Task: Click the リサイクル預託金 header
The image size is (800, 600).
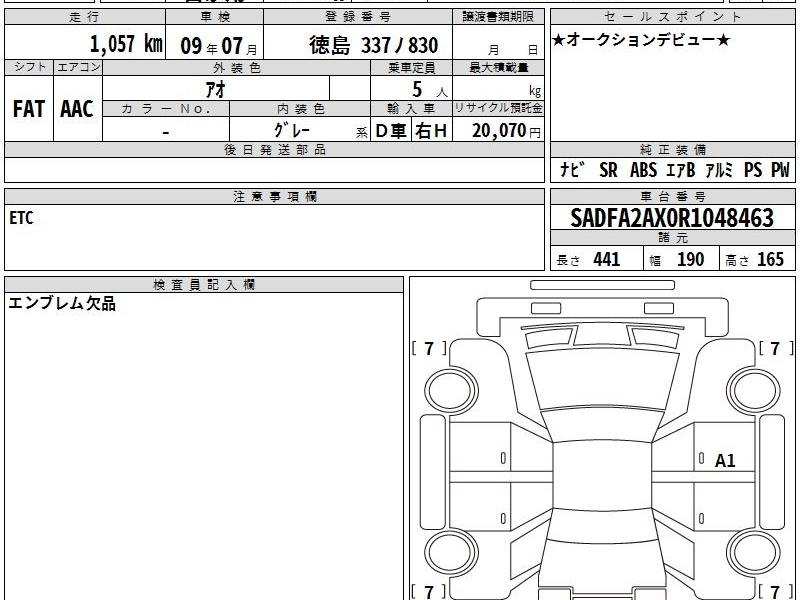Action: tap(498, 108)
